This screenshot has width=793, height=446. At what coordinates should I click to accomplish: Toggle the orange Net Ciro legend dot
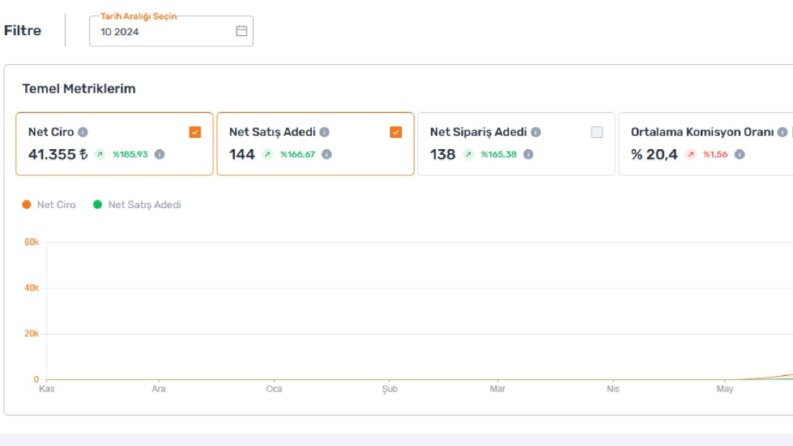(26, 204)
